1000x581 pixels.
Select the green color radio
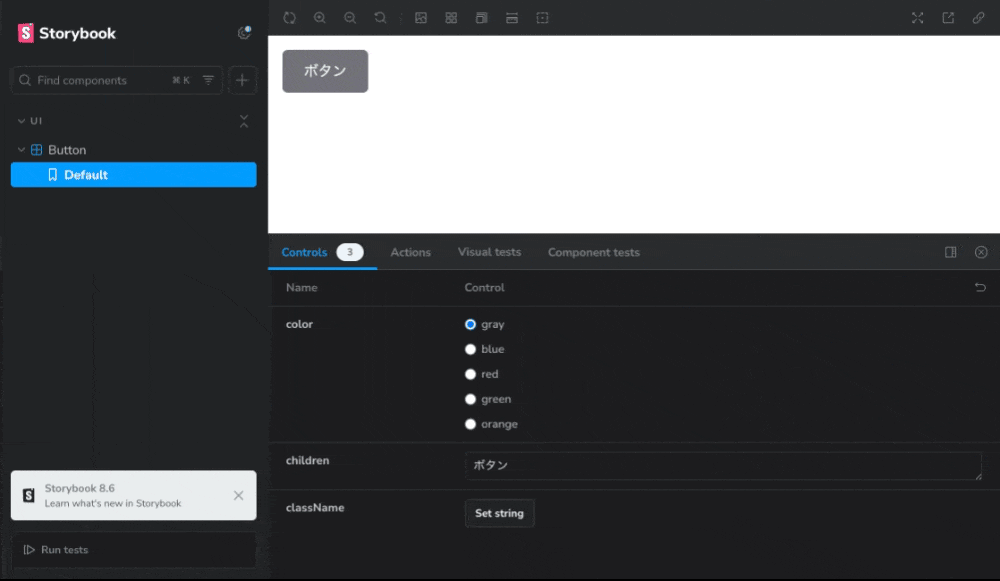471,399
